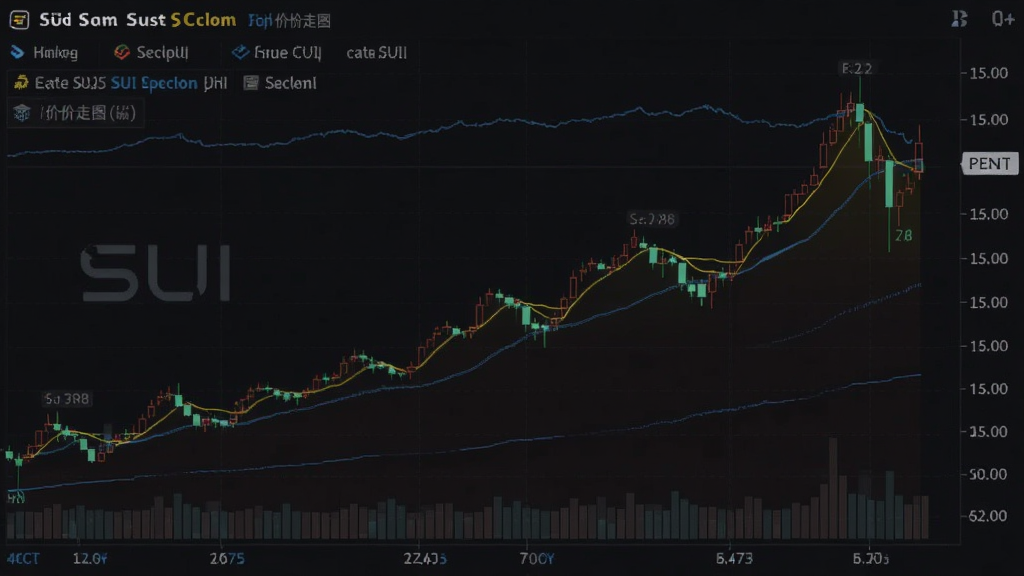Click the 62.00 price axis label

pyautogui.click(x=987, y=516)
